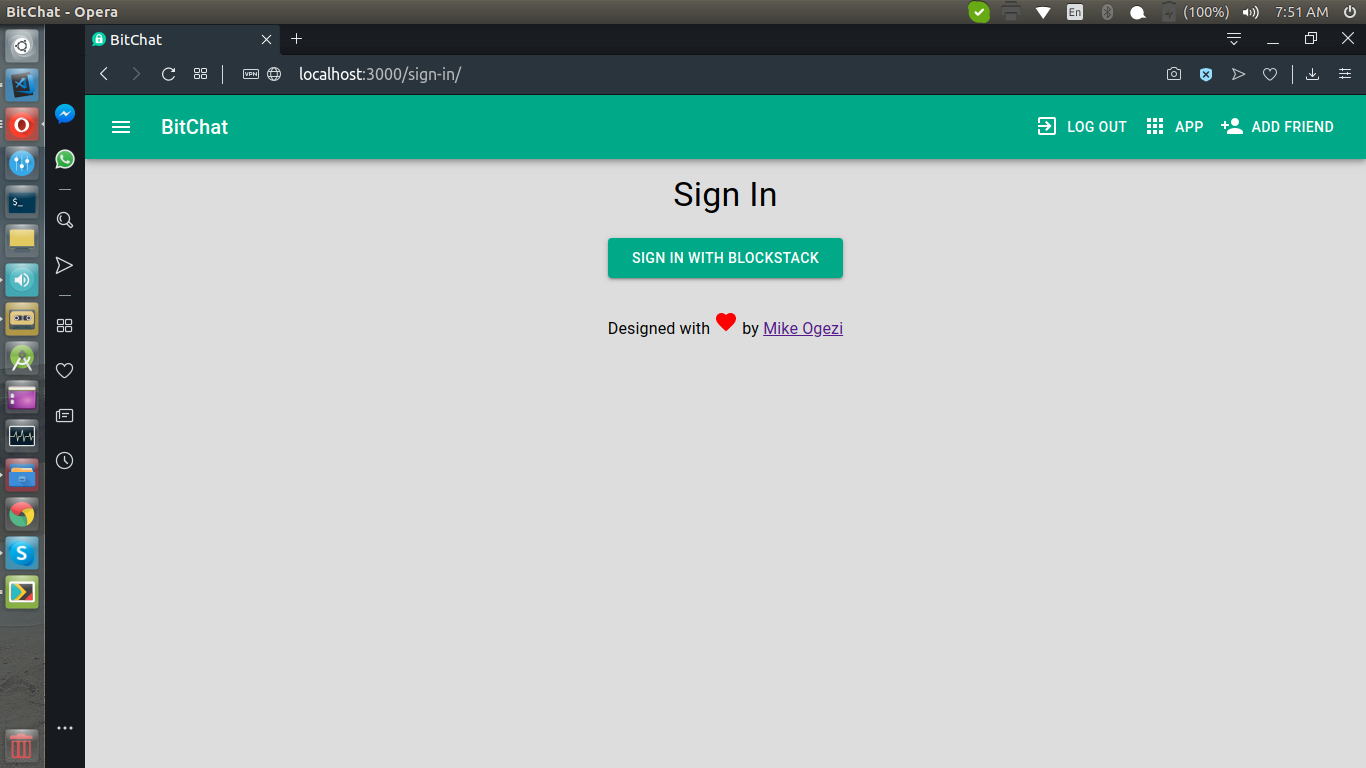Click the VPN badge in the address bar

point(251,74)
